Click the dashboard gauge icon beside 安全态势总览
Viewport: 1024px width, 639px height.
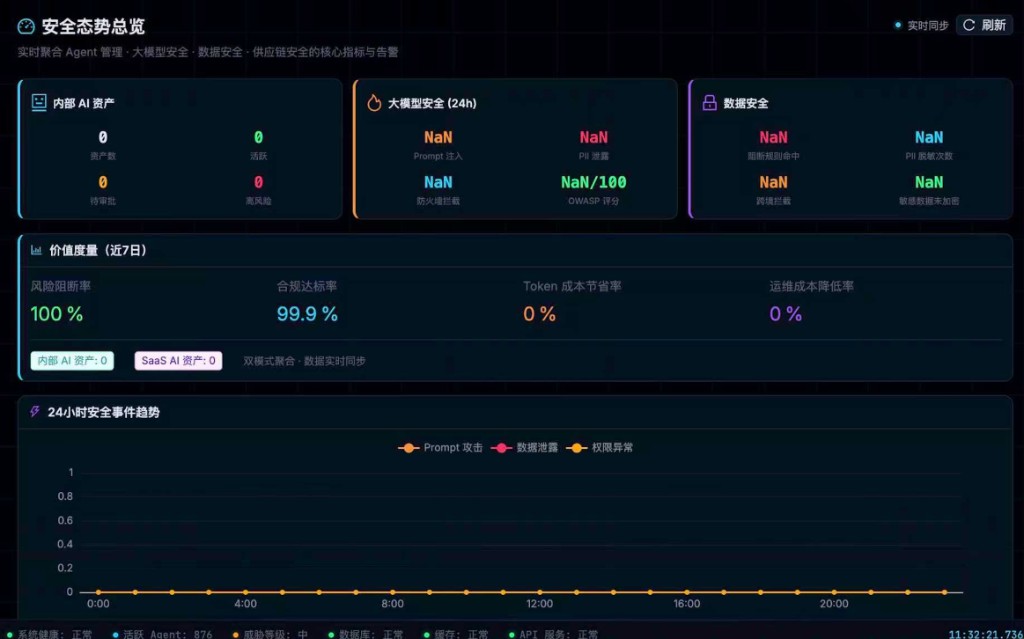point(26,26)
